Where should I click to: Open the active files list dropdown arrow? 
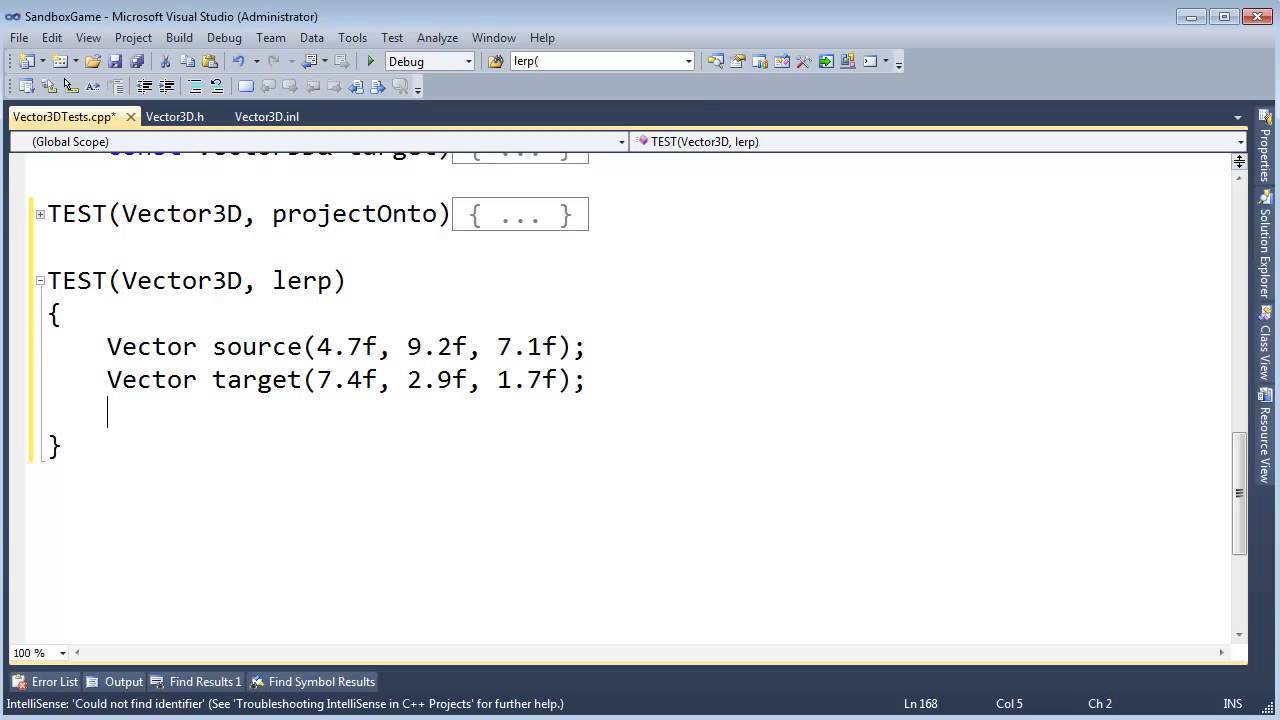(x=1238, y=117)
